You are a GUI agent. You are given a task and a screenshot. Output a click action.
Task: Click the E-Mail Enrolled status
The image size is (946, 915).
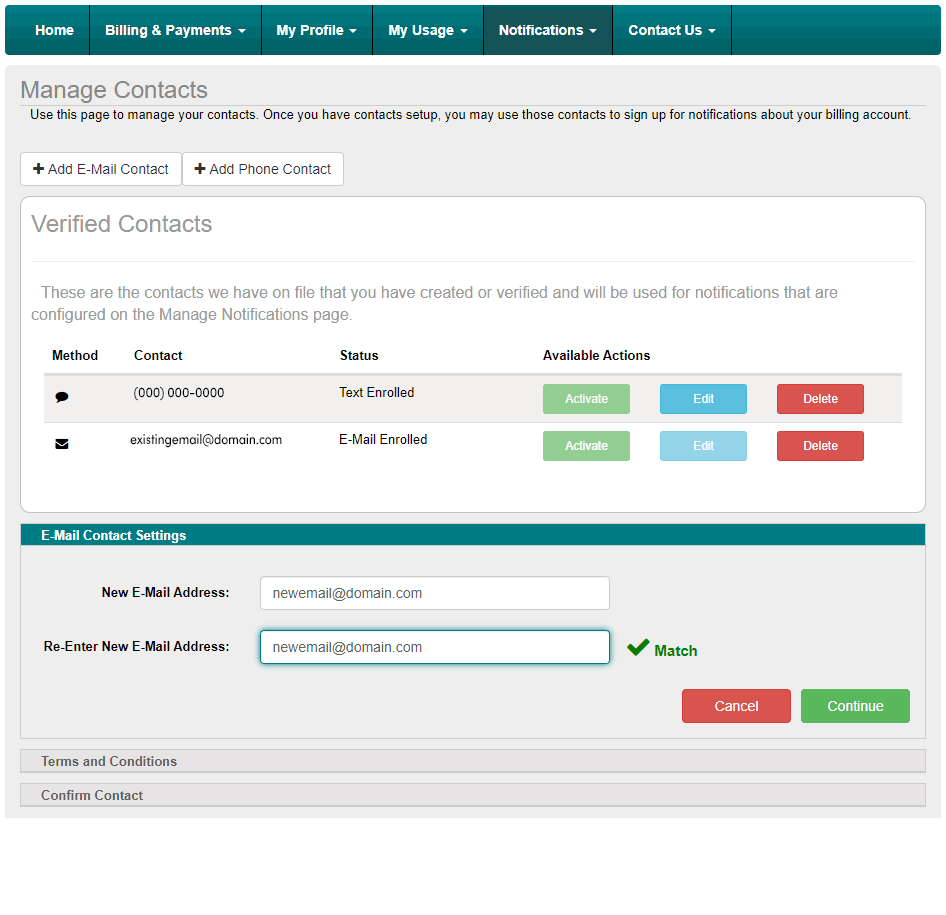pos(383,440)
